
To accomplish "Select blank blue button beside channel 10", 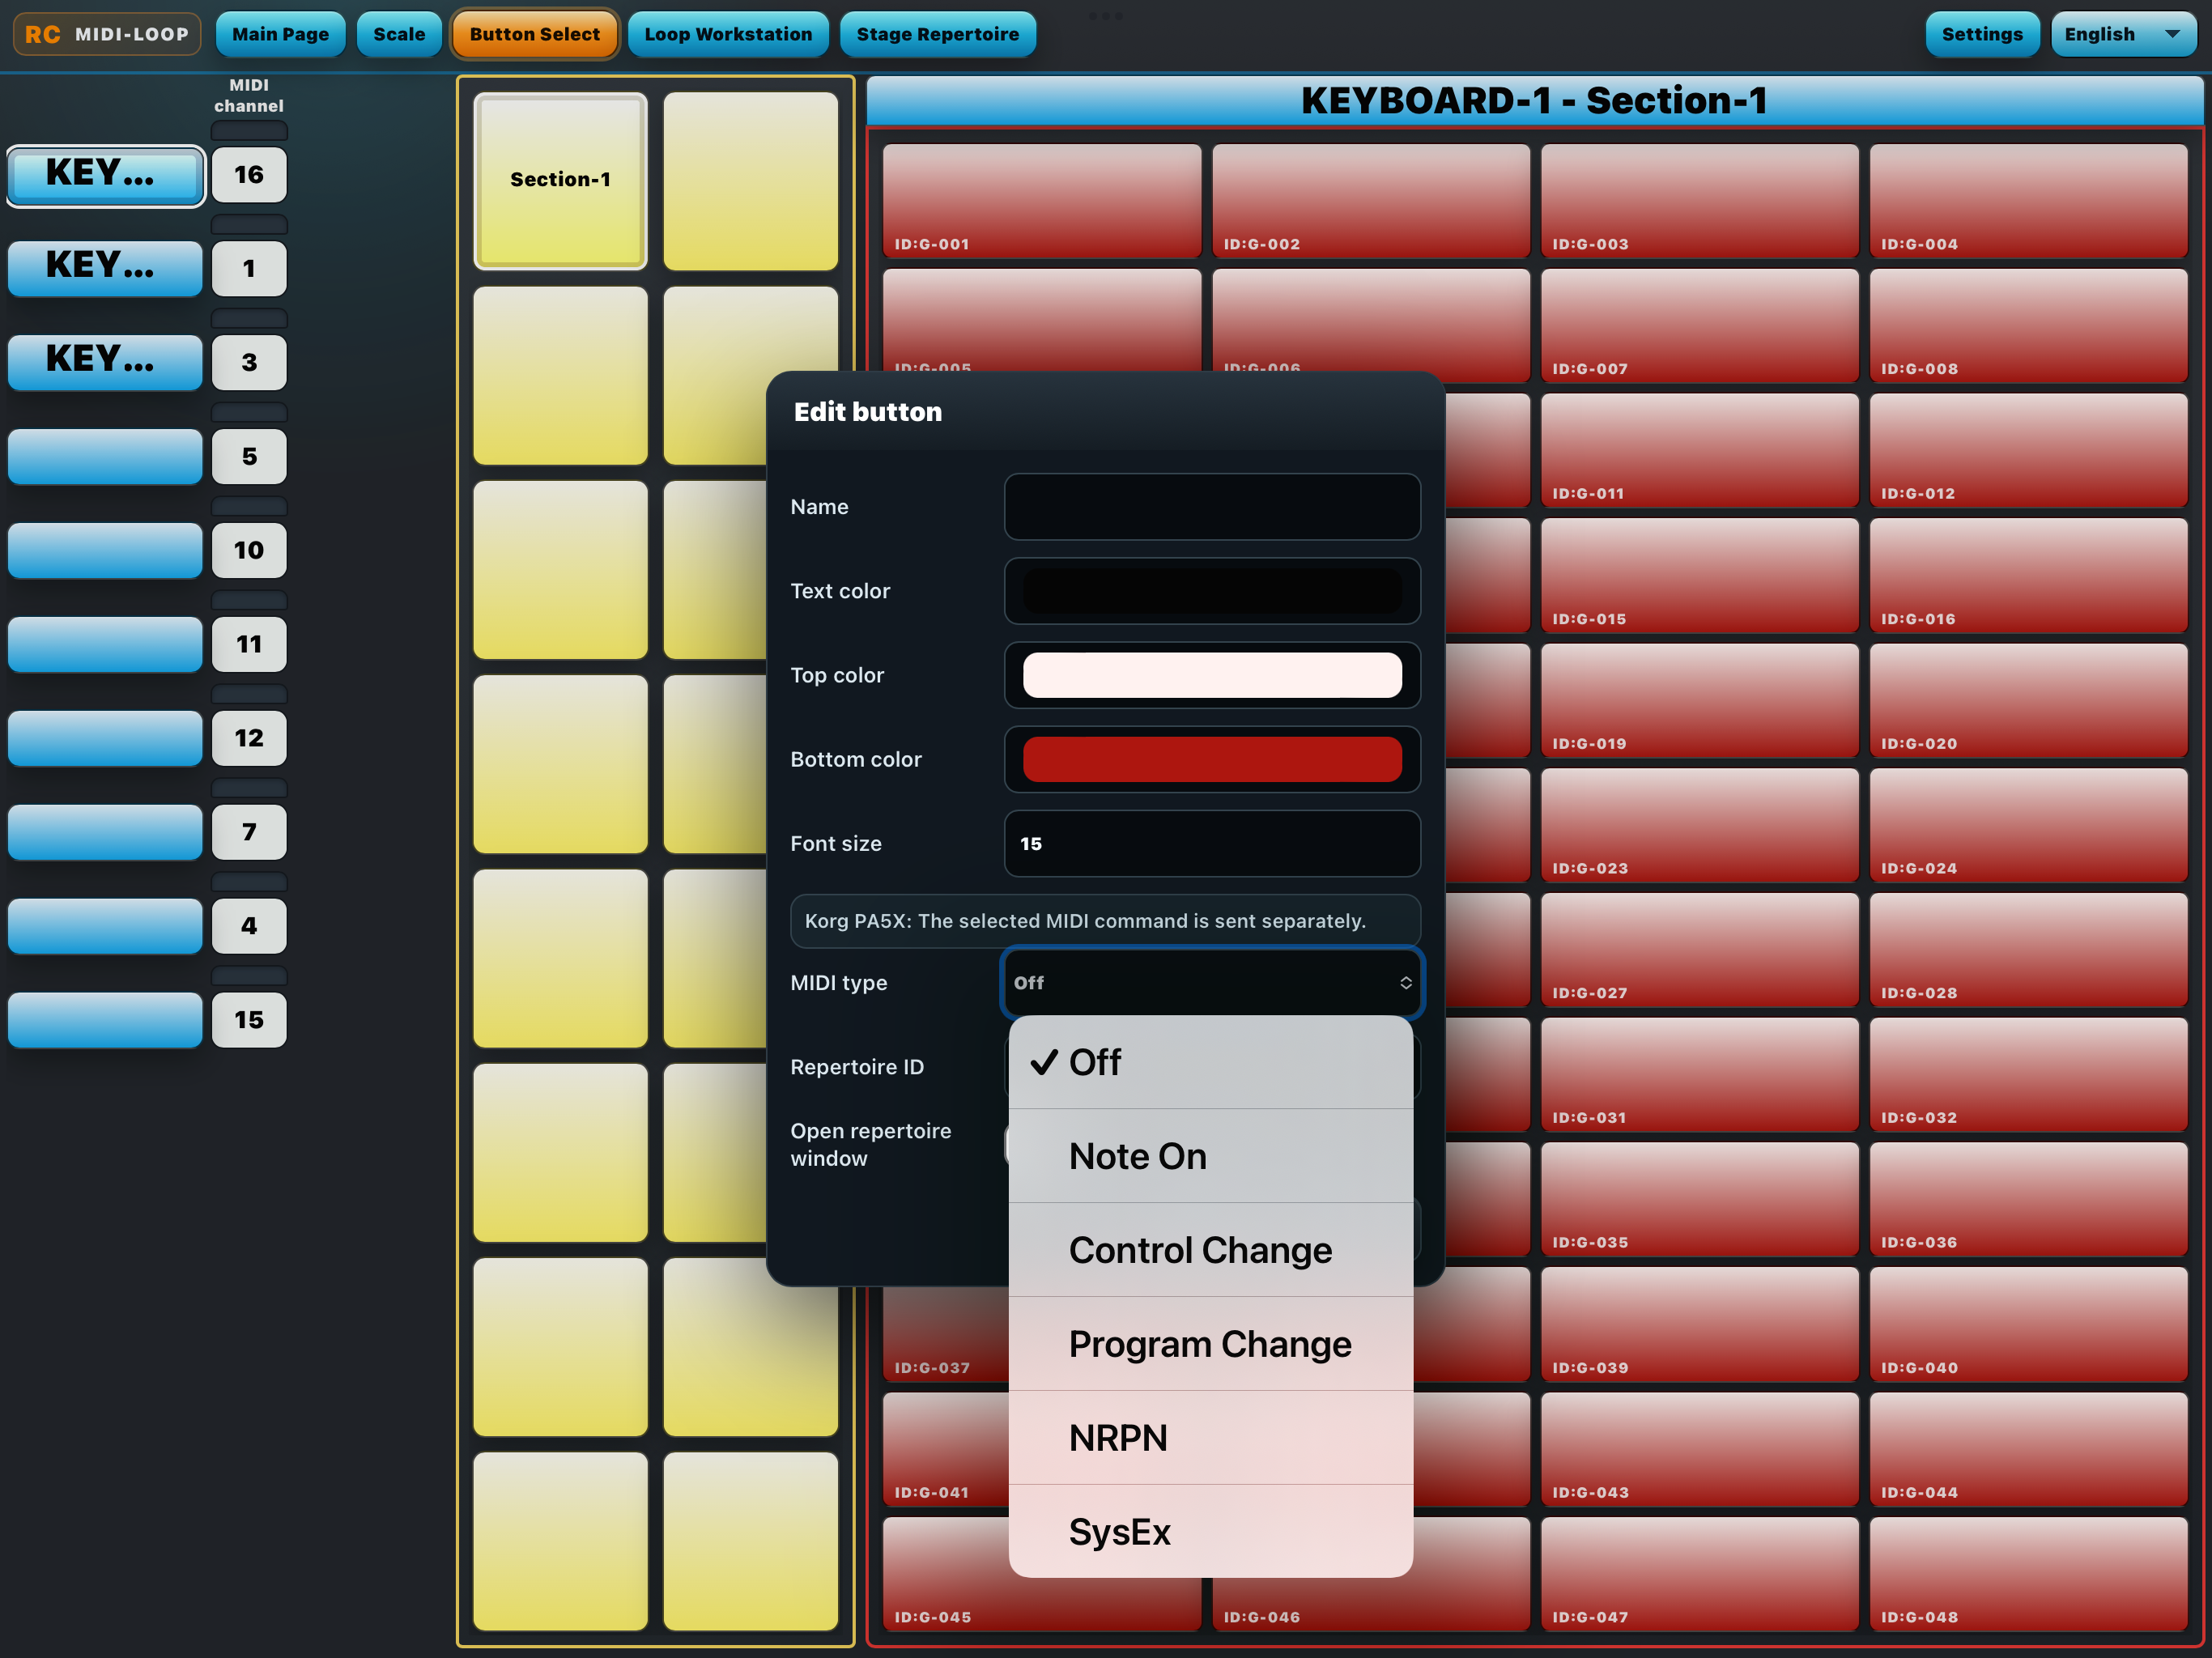I will (x=105, y=550).
